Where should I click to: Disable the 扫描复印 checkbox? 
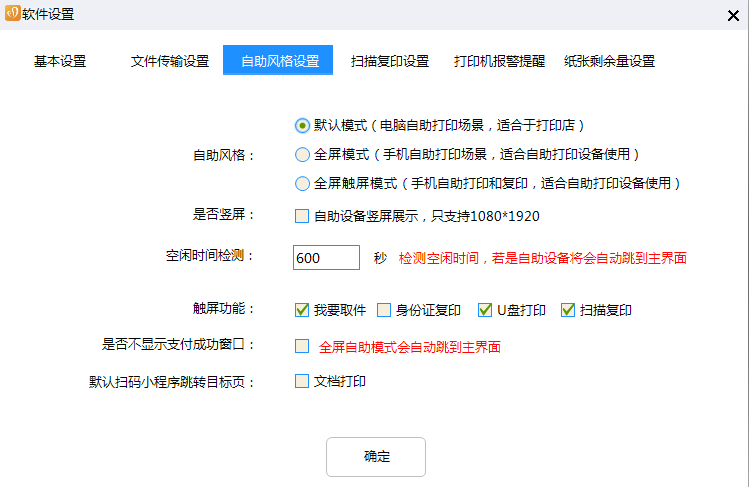(x=567, y=310)
